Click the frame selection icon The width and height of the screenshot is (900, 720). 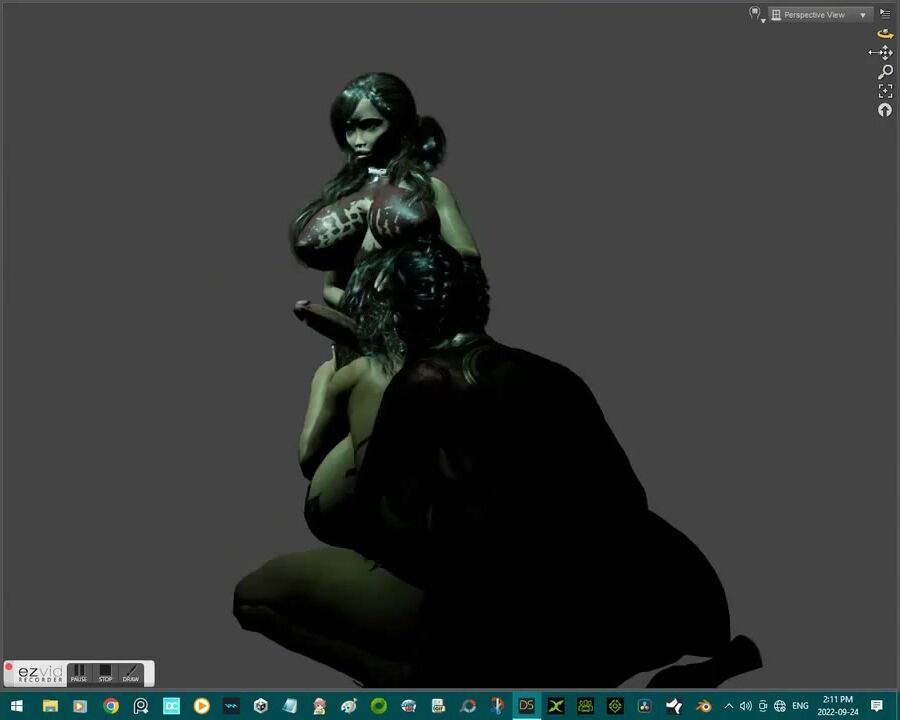point(885,91)
